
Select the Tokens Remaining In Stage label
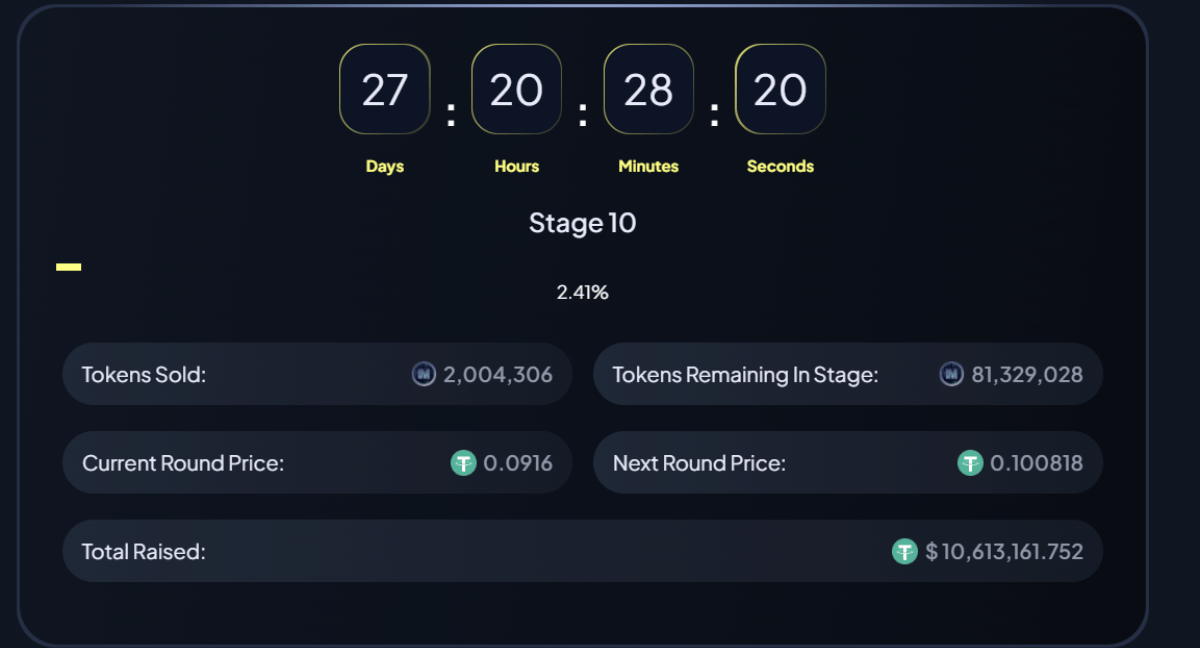pyautogui.click(x=745, y=375)
